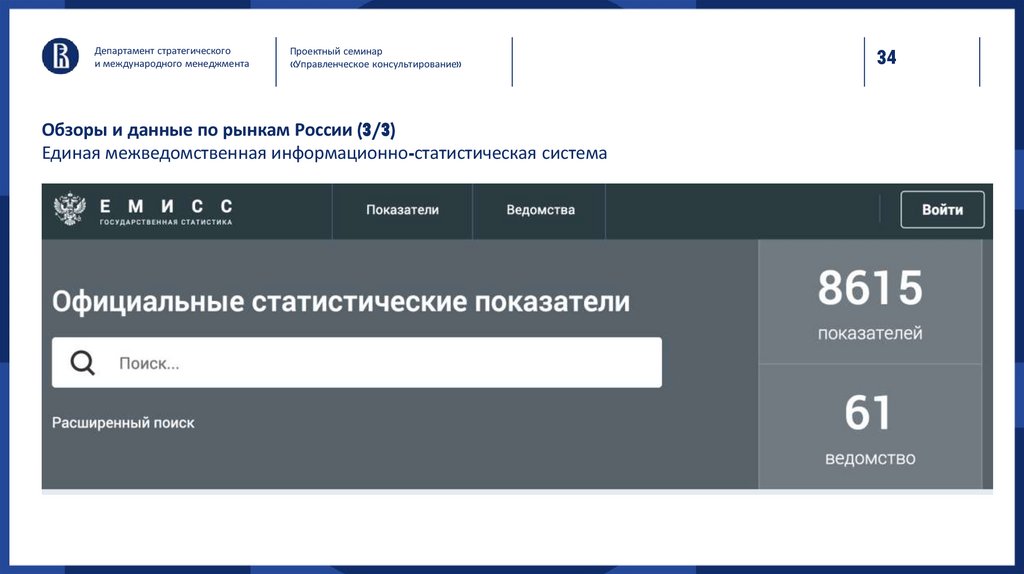
Task: Click the HSE university logo icon
Action: tap(60, 56)
